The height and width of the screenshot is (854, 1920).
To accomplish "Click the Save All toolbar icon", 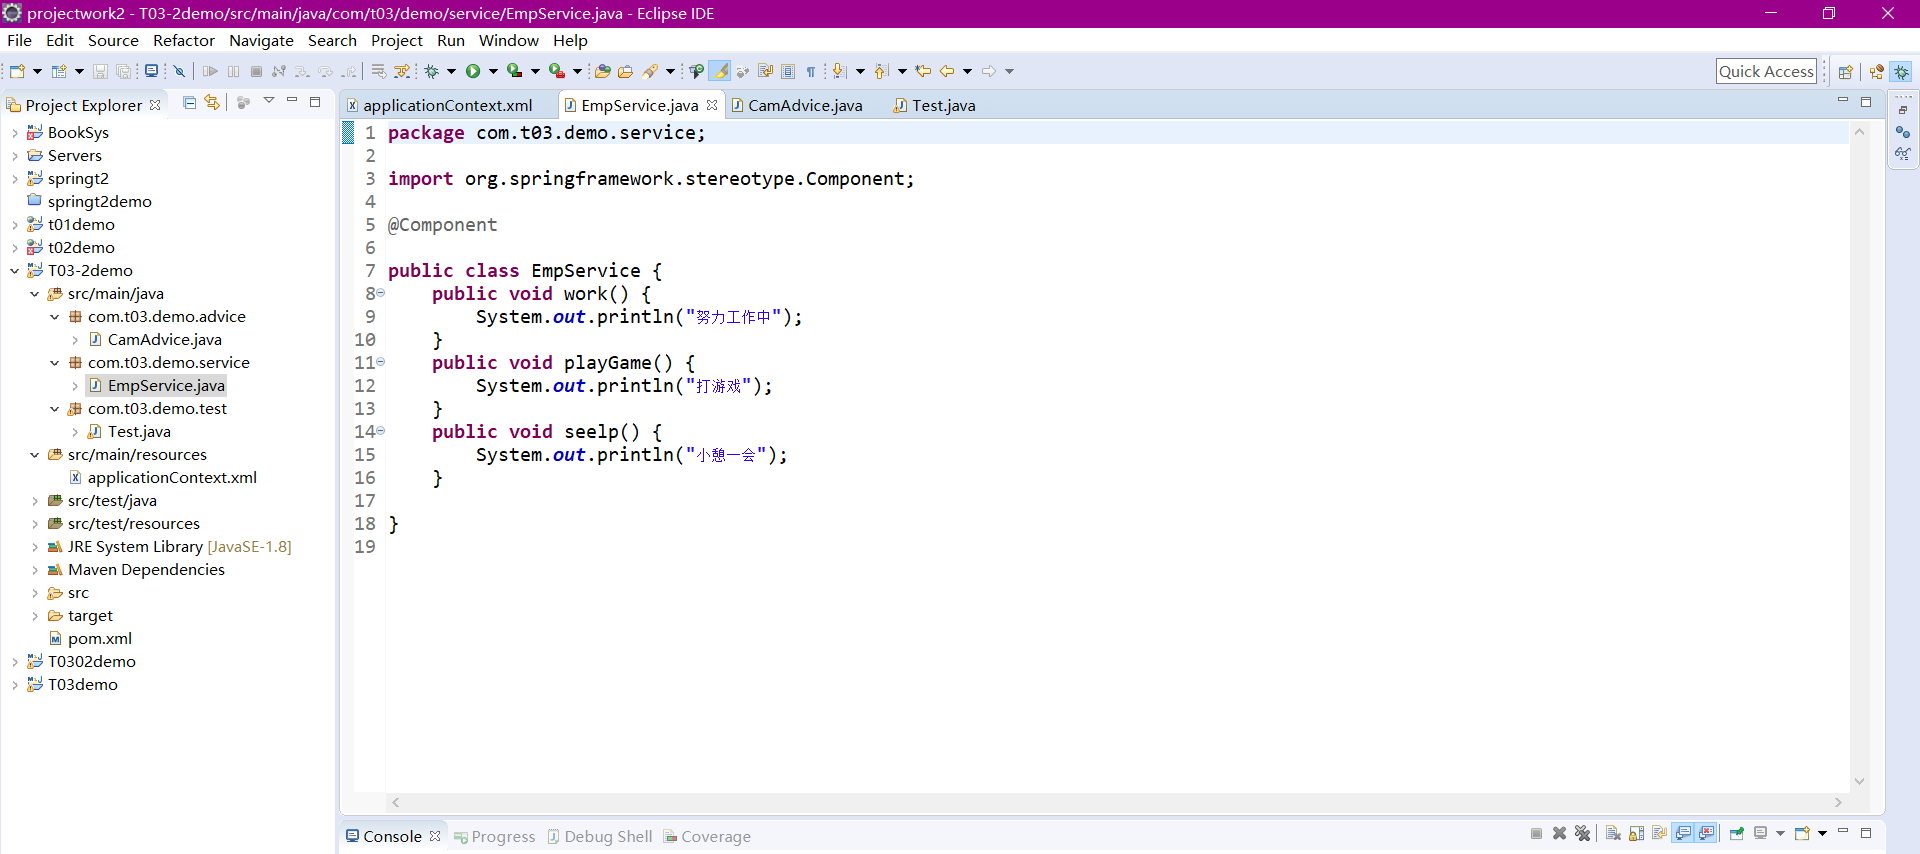I will coord(123,71).
